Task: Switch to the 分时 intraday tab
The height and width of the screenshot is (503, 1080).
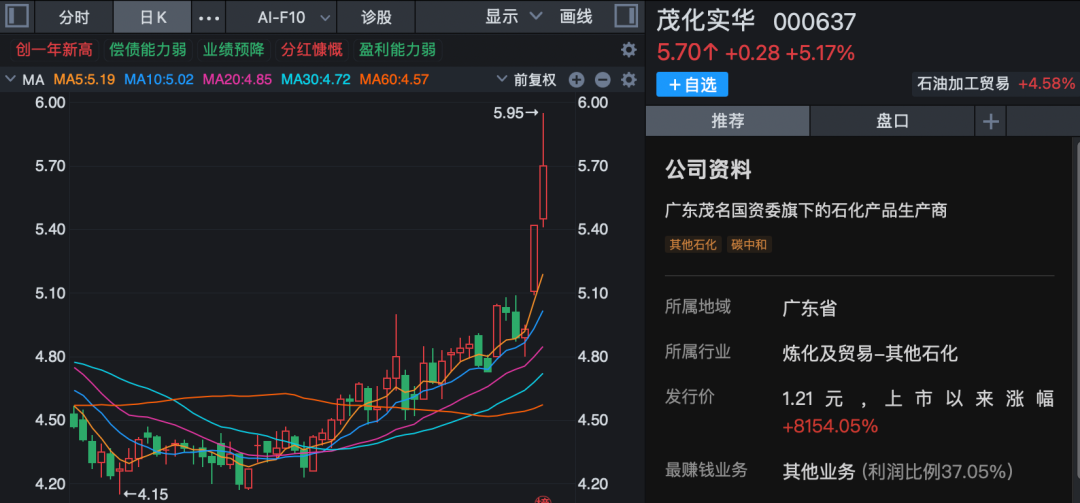Action: [x=74, y=17]
